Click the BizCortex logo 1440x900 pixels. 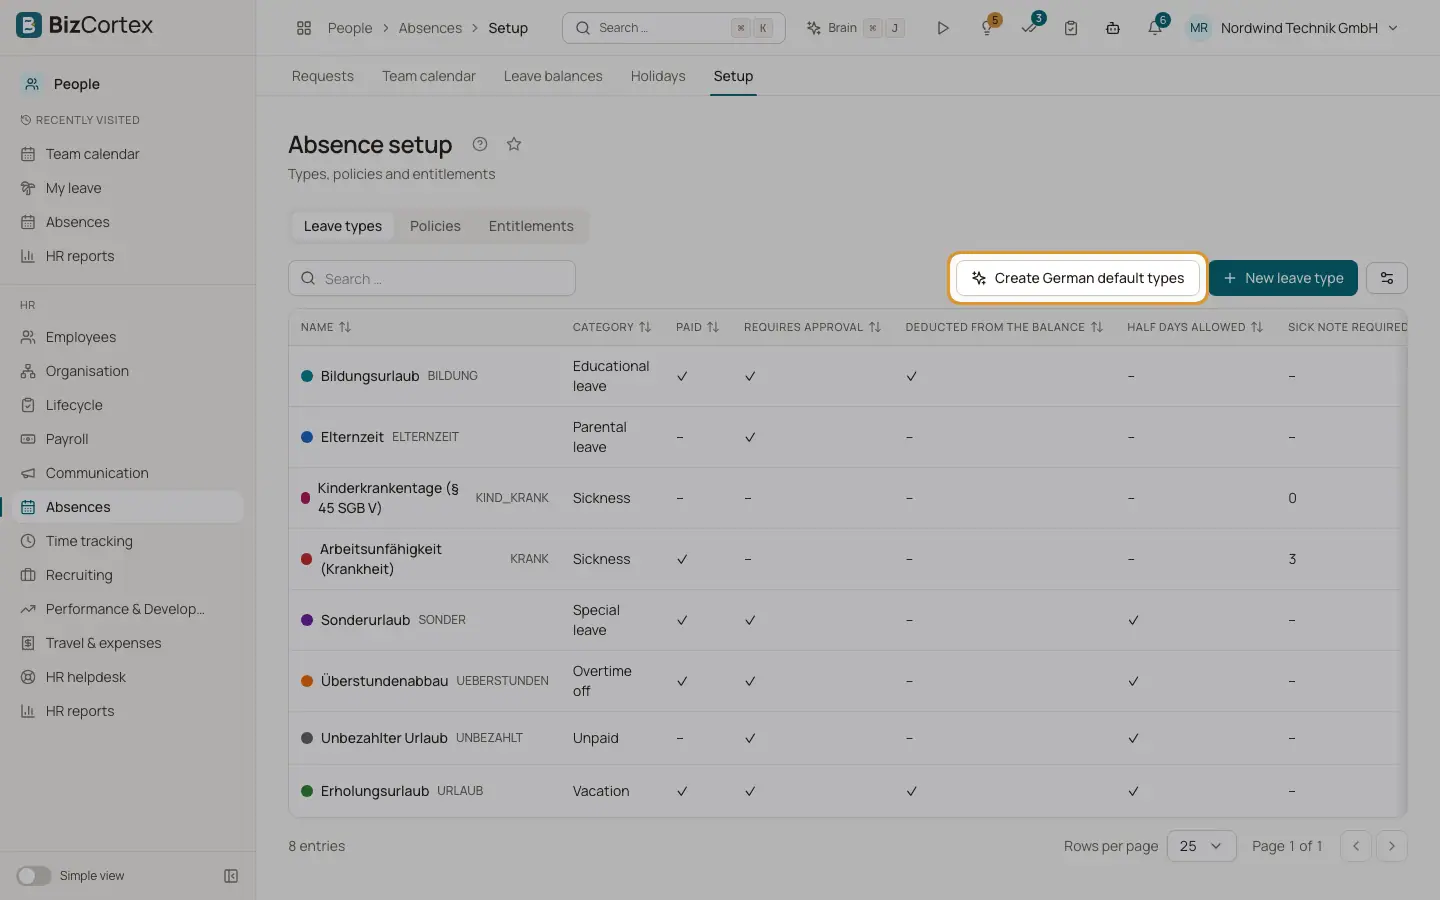(85, 25)
